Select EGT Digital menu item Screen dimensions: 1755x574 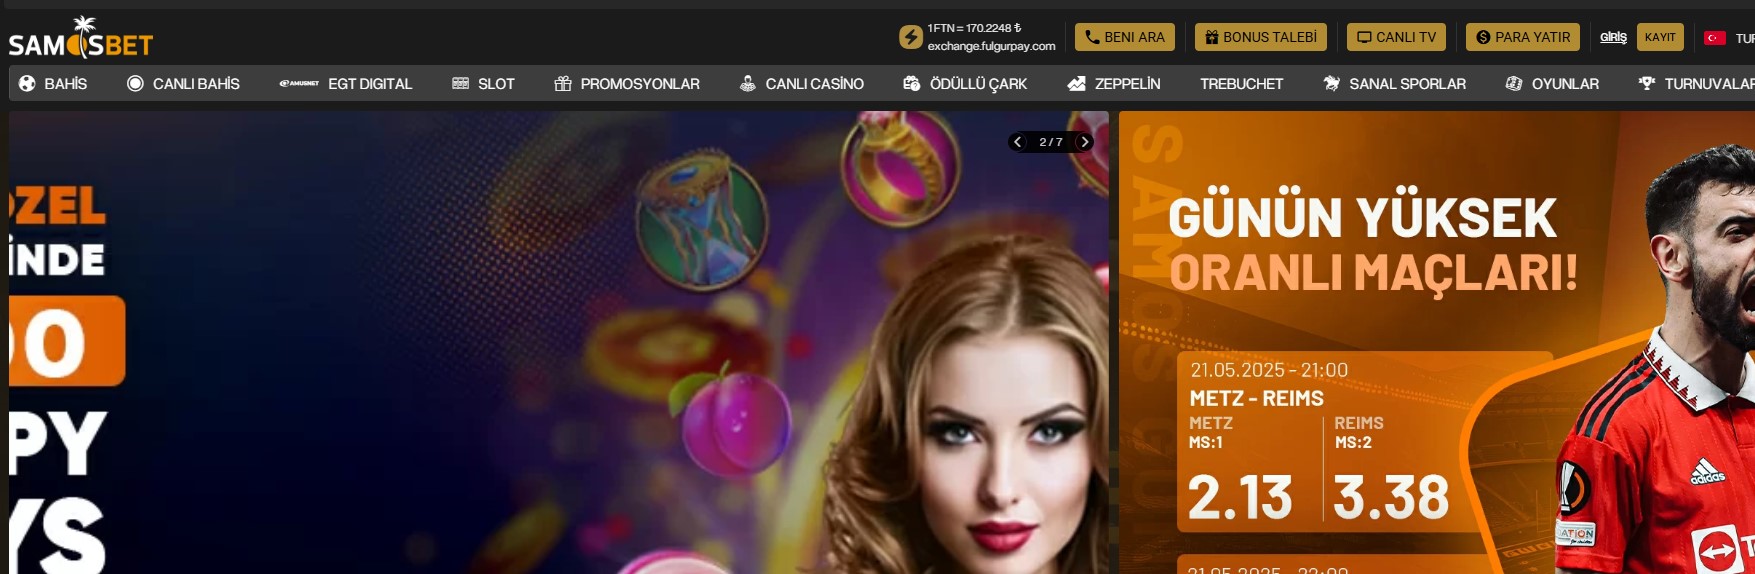click(346, 84)
